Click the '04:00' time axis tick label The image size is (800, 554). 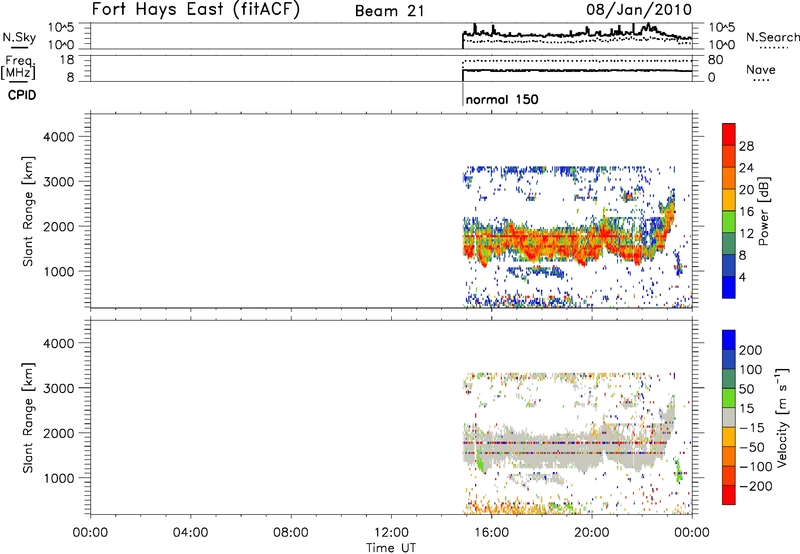[190, 533]
